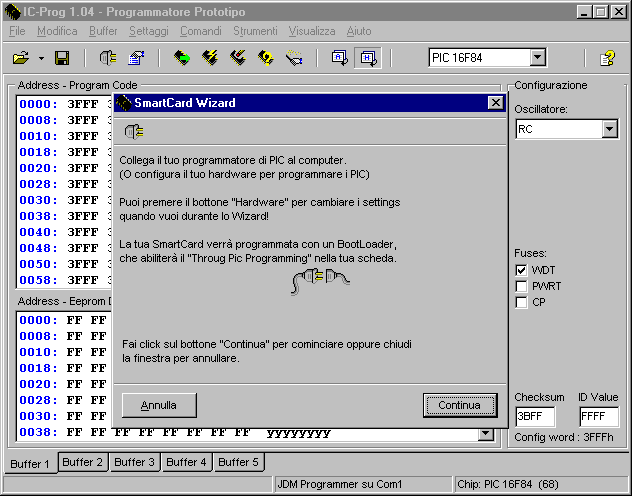Open the File menu
The height and width of the screenshot is (496, 632).
coord(17,31)
